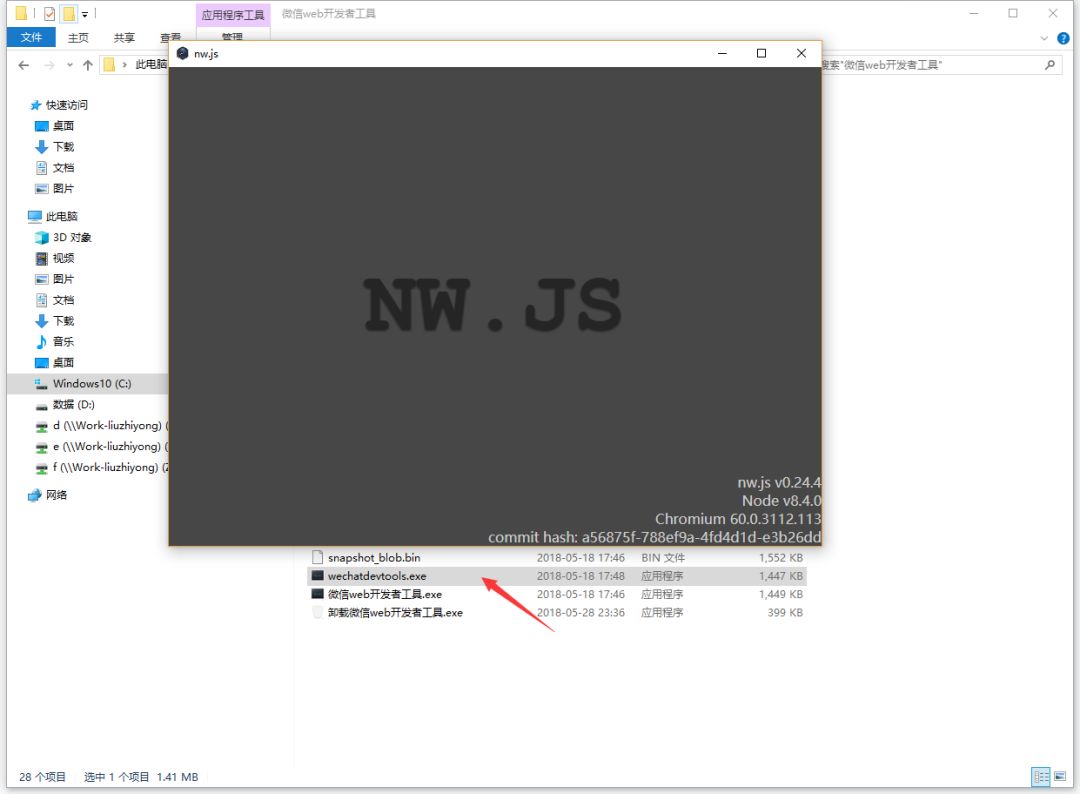The height and width of the screenshot is (794, 1080).
Task: Click date 2018-05-28 23:36 cell
Action: (x=581, y=612)
